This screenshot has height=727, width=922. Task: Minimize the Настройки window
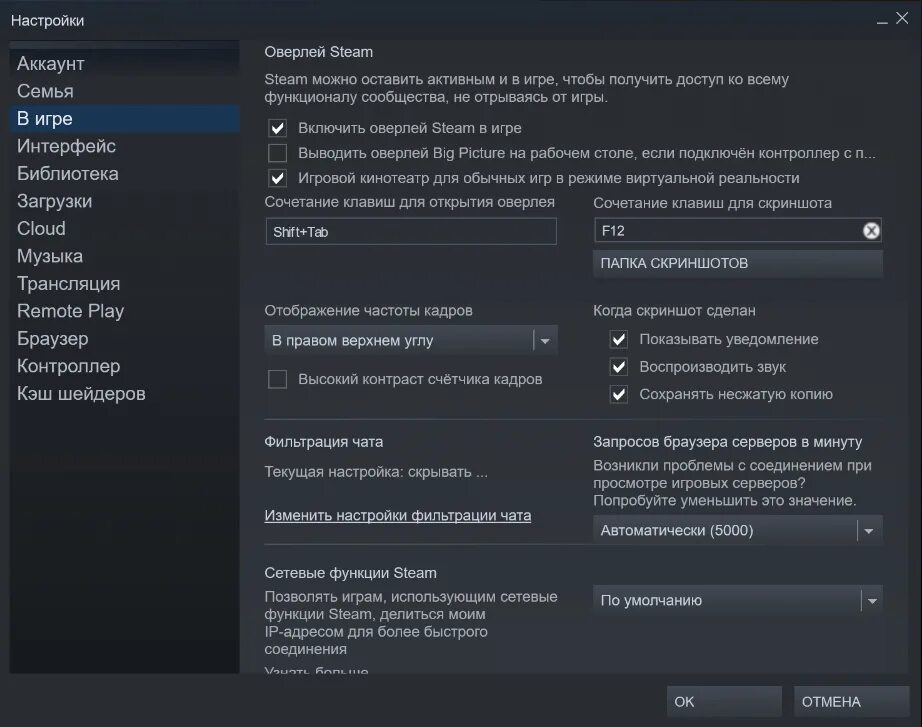882,21
